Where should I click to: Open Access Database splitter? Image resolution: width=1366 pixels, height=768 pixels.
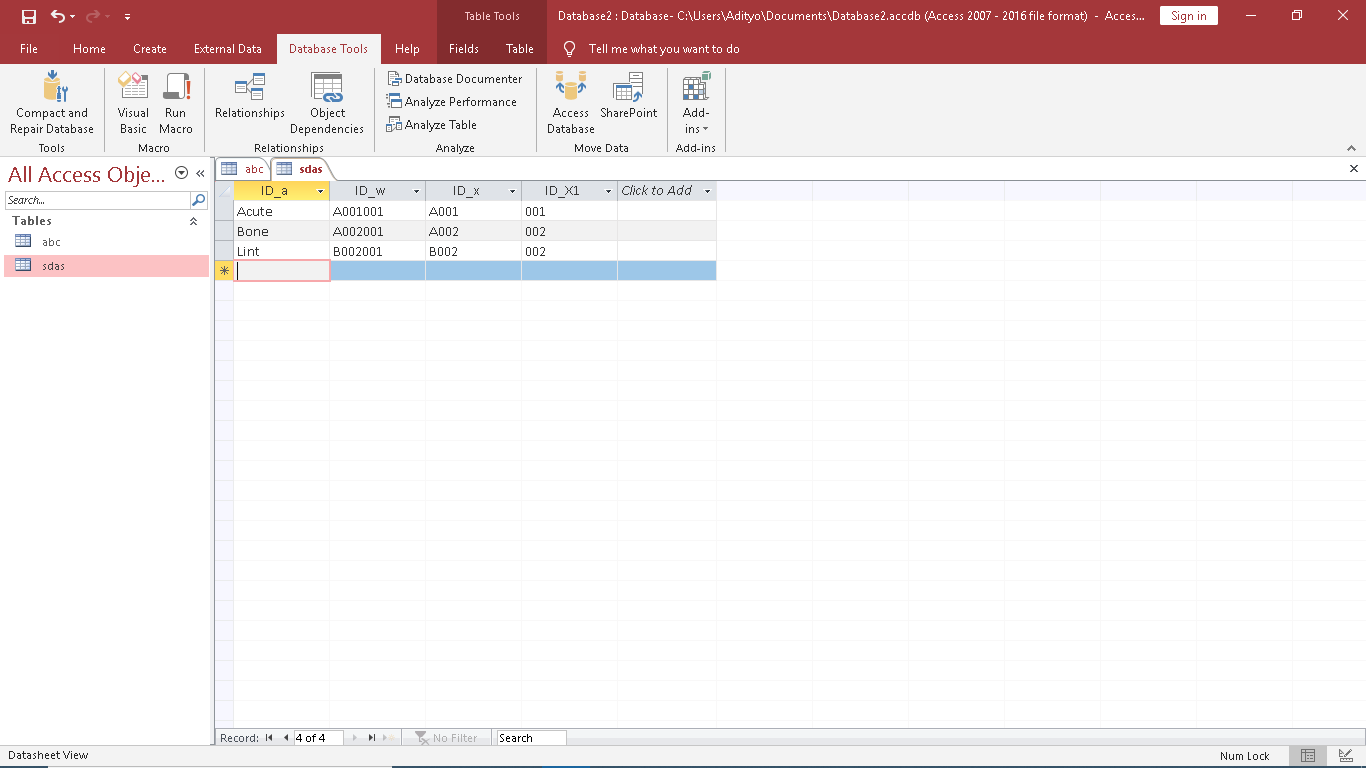click(x=571, y=88)
